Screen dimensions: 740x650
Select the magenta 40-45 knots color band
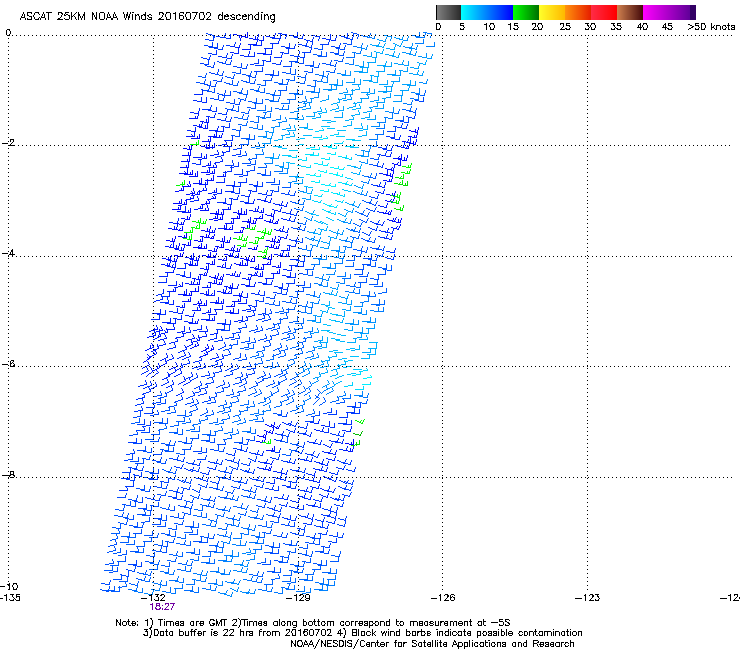point(656,12)
